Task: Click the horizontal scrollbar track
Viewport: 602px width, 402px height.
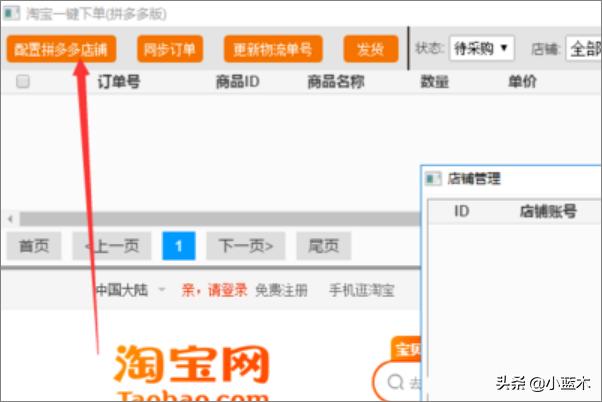Action: point(220,219)
